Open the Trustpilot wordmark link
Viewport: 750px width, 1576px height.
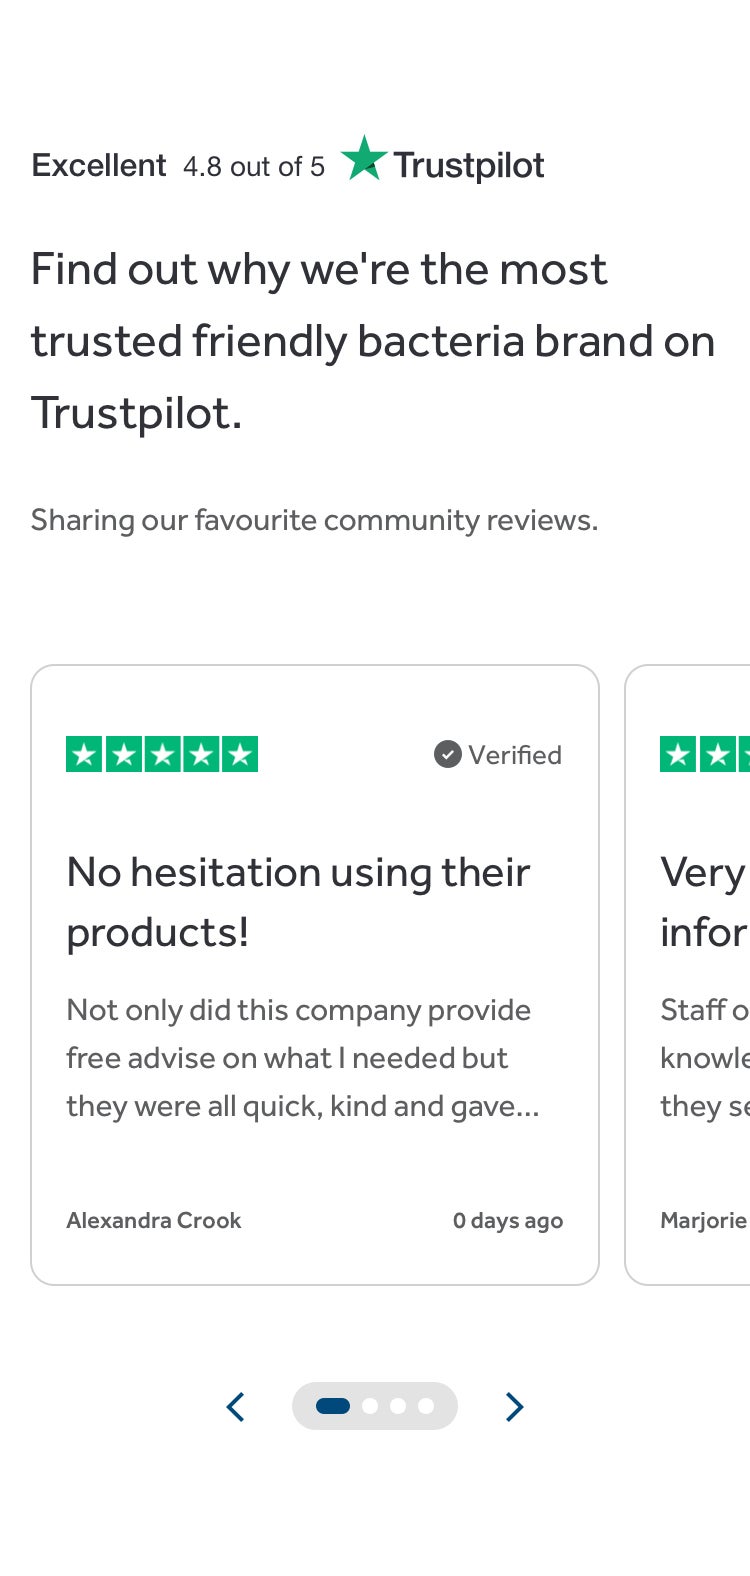point(468,166)
